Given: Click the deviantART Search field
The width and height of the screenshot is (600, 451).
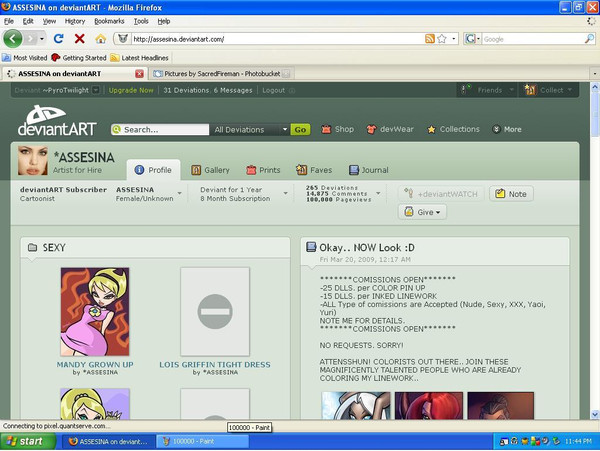Looking at the screenshot, I should point(160,130).
